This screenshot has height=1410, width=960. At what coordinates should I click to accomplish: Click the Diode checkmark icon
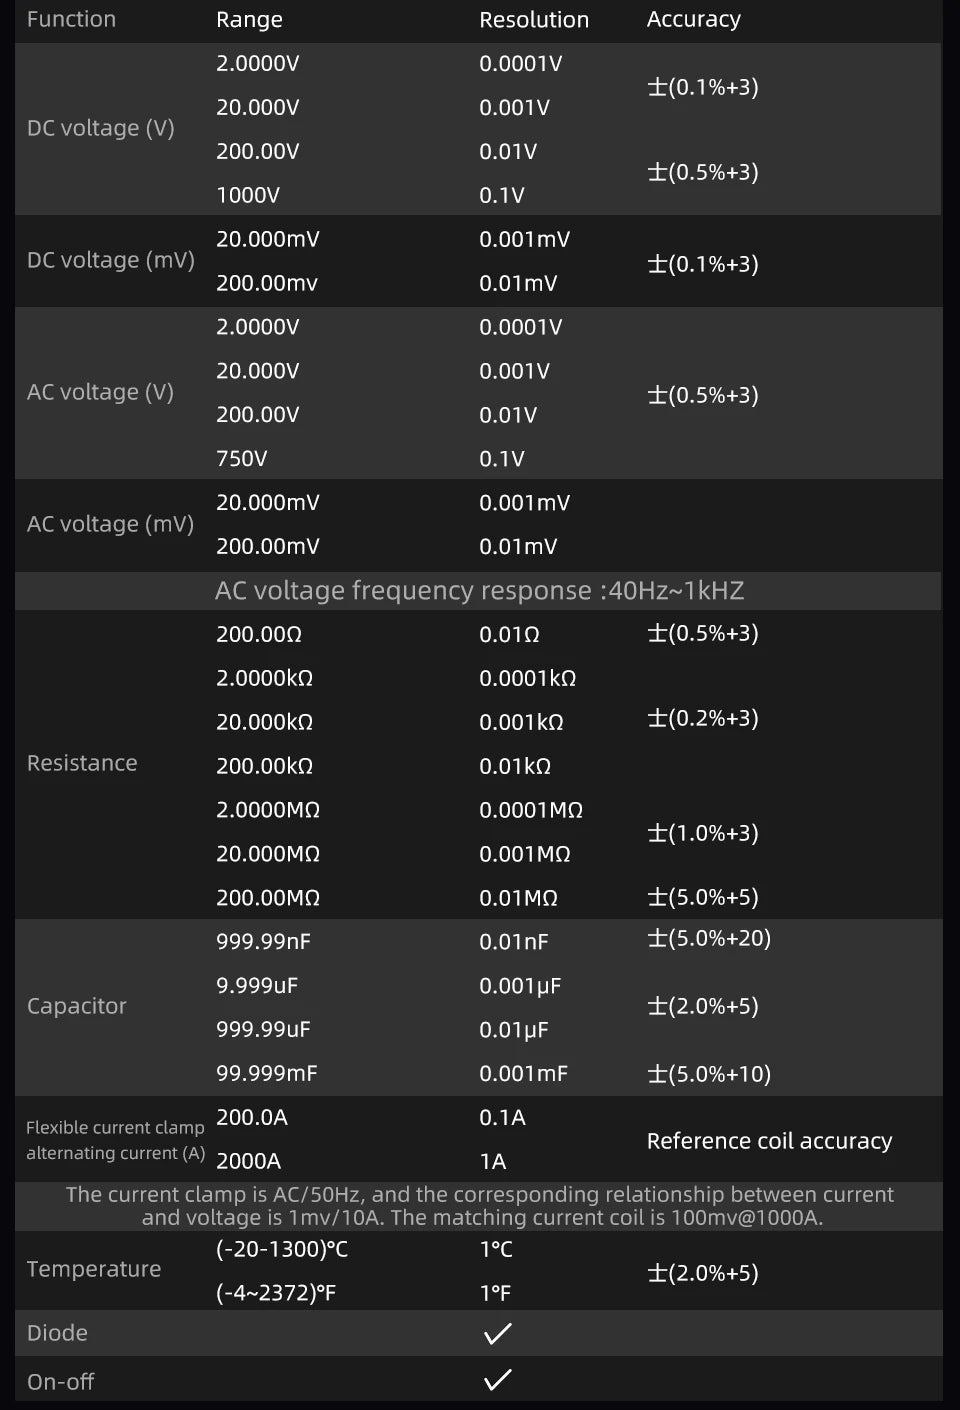[x=497, y=1333]
